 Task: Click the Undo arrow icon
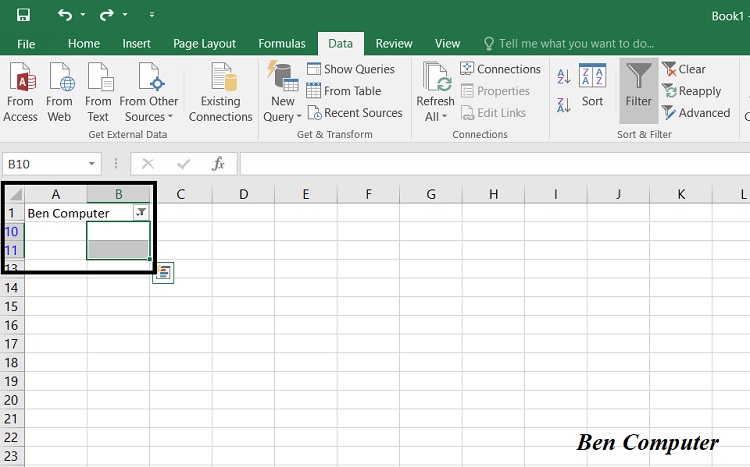(65, 15)
